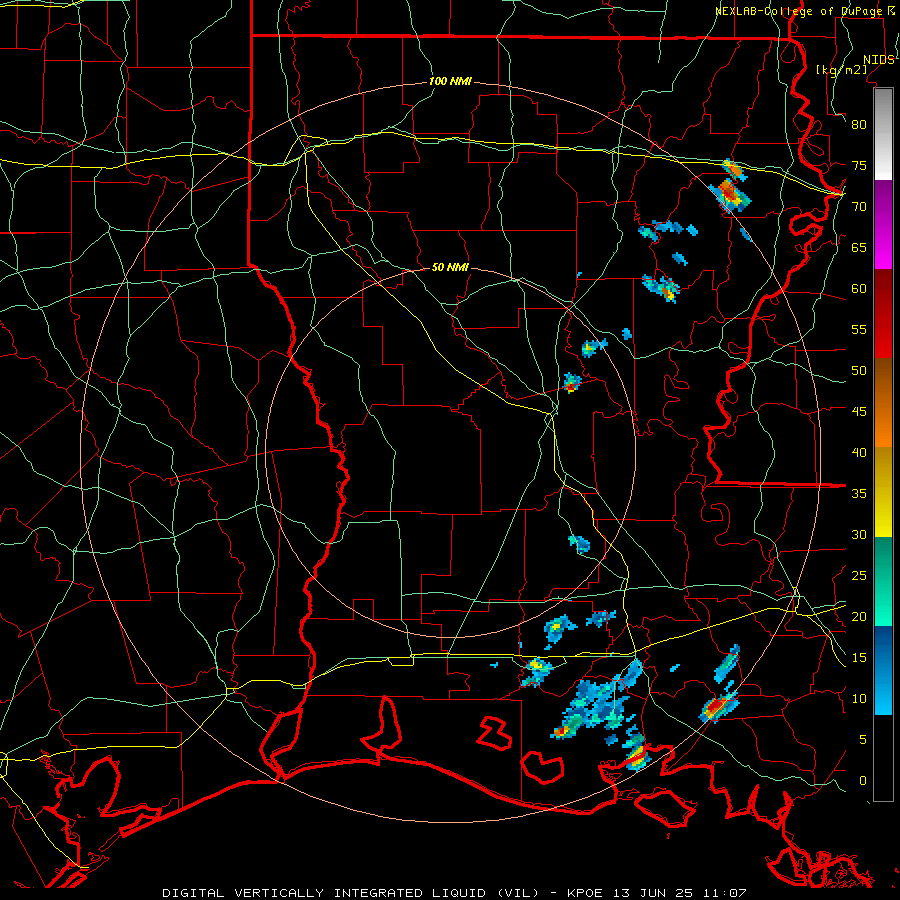
Task: Click the '100 NMI' range ring label
Action: pos(450,82)
